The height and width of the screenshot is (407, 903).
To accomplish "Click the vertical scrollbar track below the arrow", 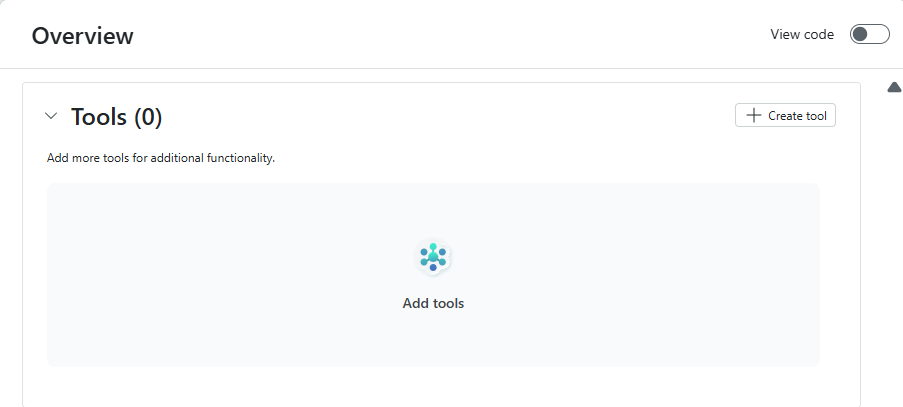I will (x=895, y=250).
